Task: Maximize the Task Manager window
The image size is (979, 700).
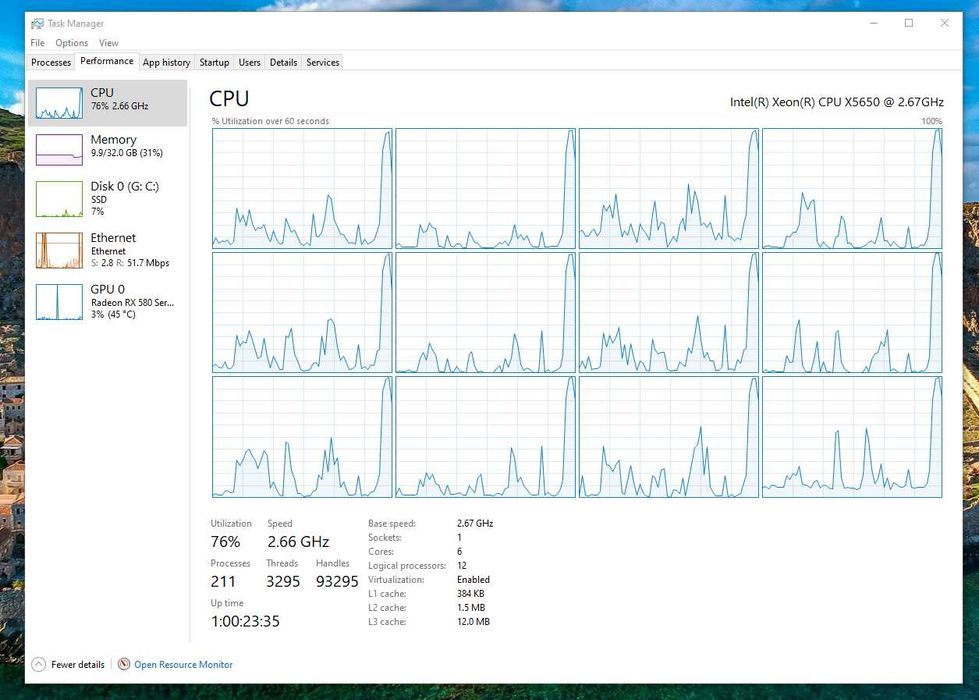Action: (x=909, y=23)
